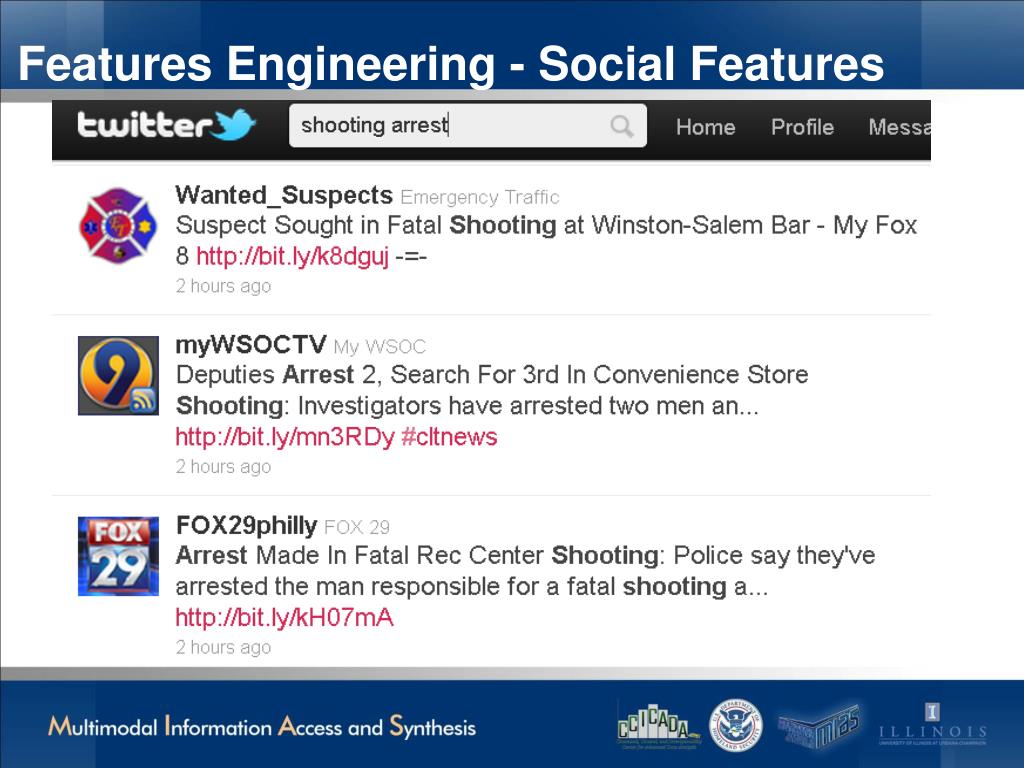This screenshot has width=1024, height=768.
Task: Click '2 hours ago' under Wanted_Suspects tweet
Action: [223, 286]
